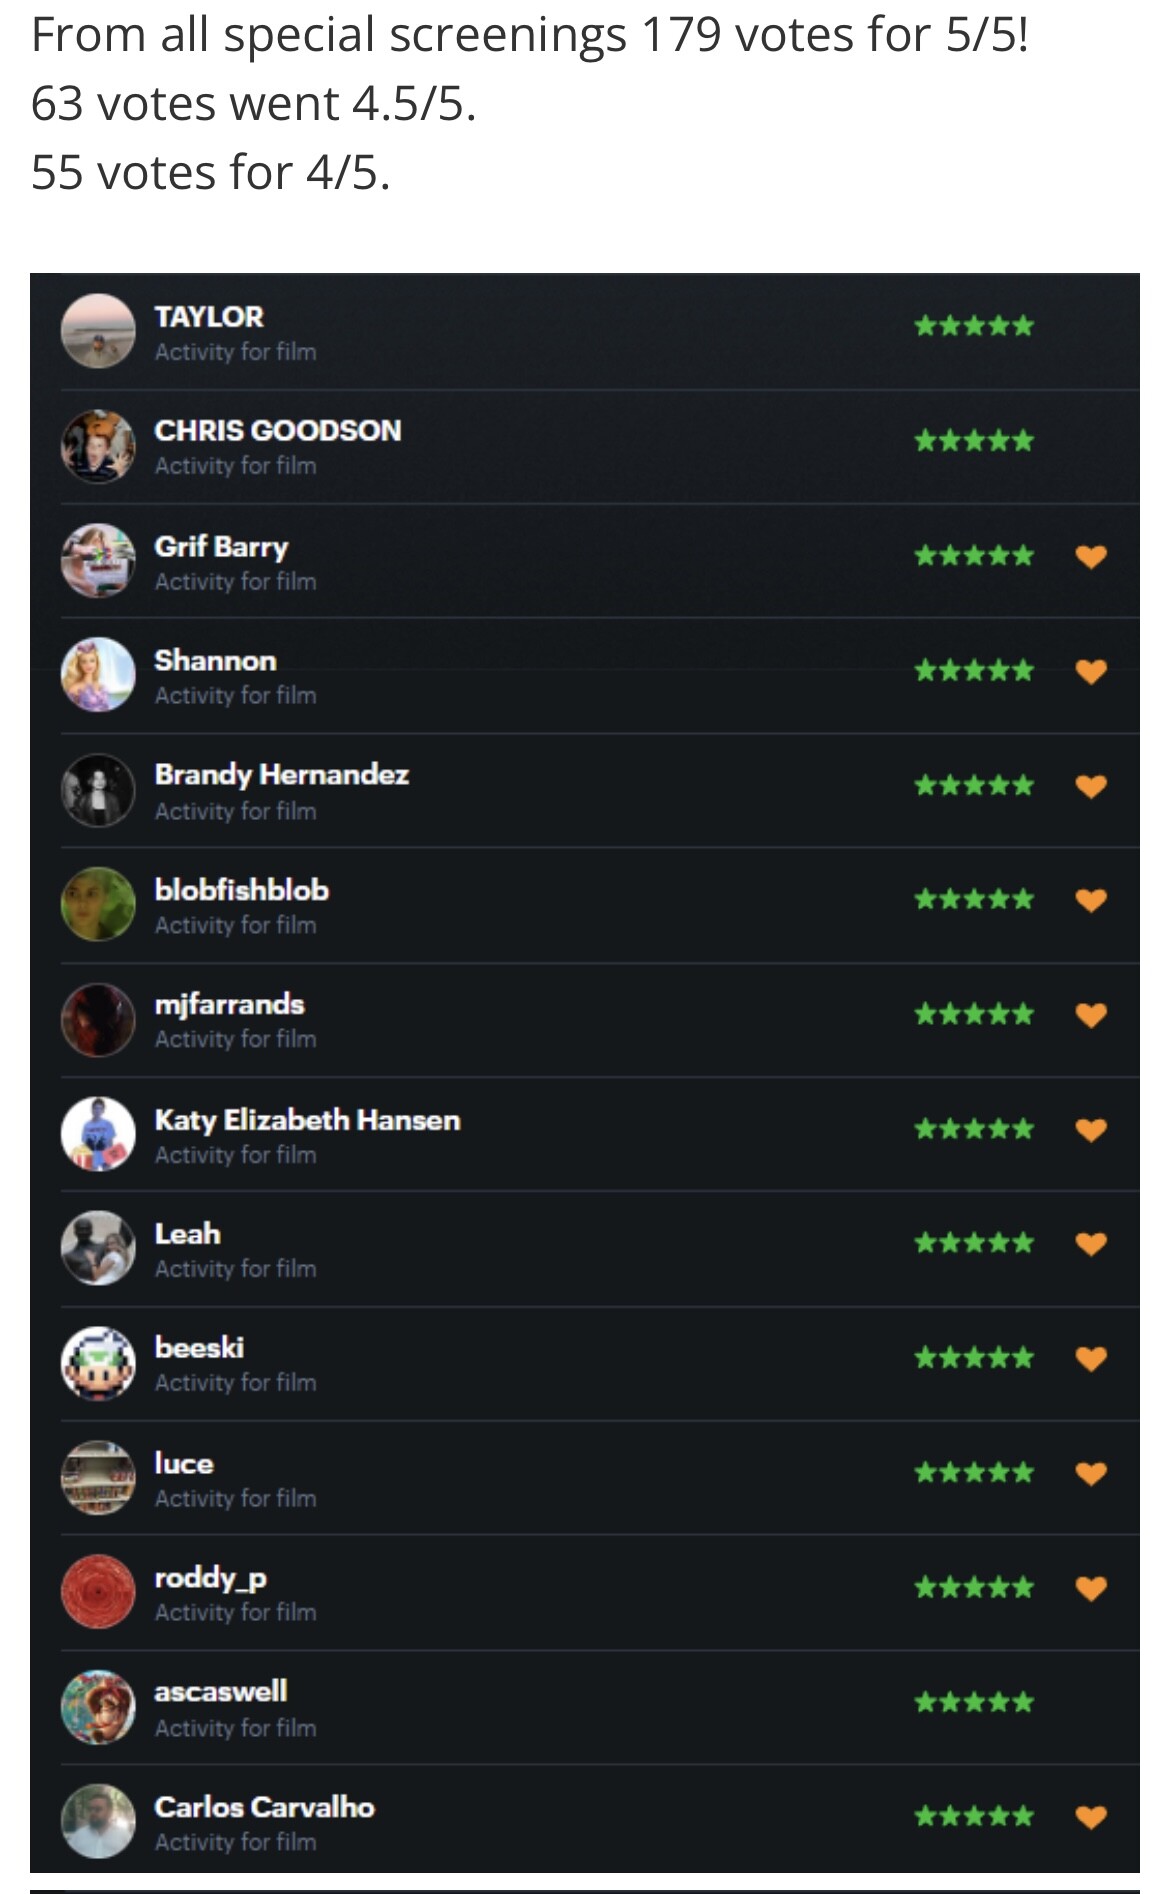Click Chris Goodson's avatar picture
1170x1894 pixels.
[x=98, y=446]
